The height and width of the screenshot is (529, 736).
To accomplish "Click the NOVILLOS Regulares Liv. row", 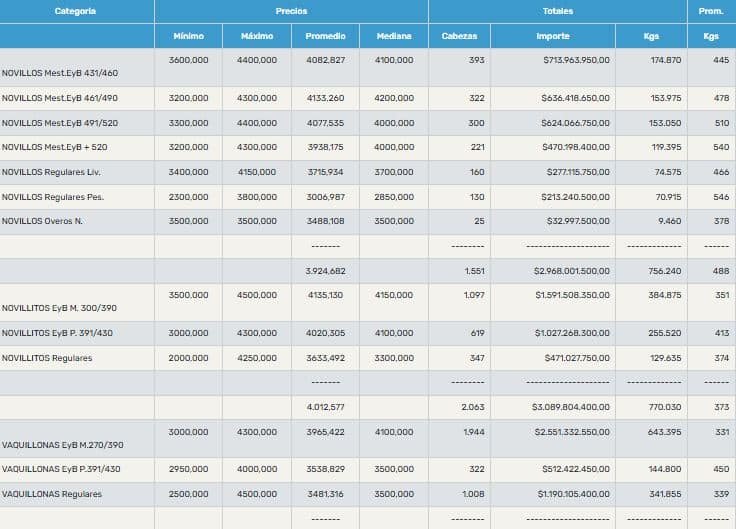I will point(50,172).
